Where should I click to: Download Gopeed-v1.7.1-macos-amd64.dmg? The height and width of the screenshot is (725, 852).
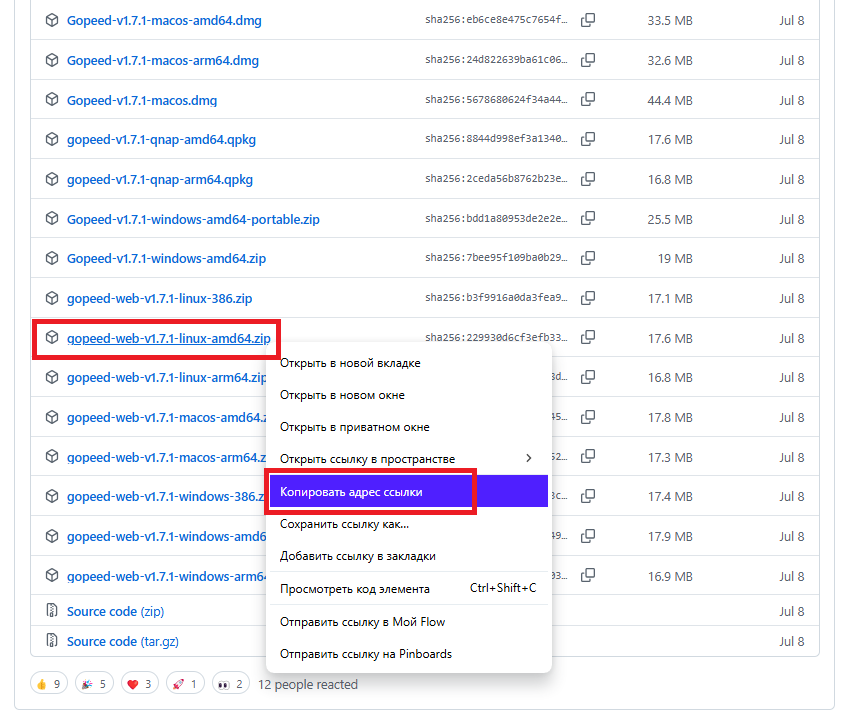click(164, 21)
